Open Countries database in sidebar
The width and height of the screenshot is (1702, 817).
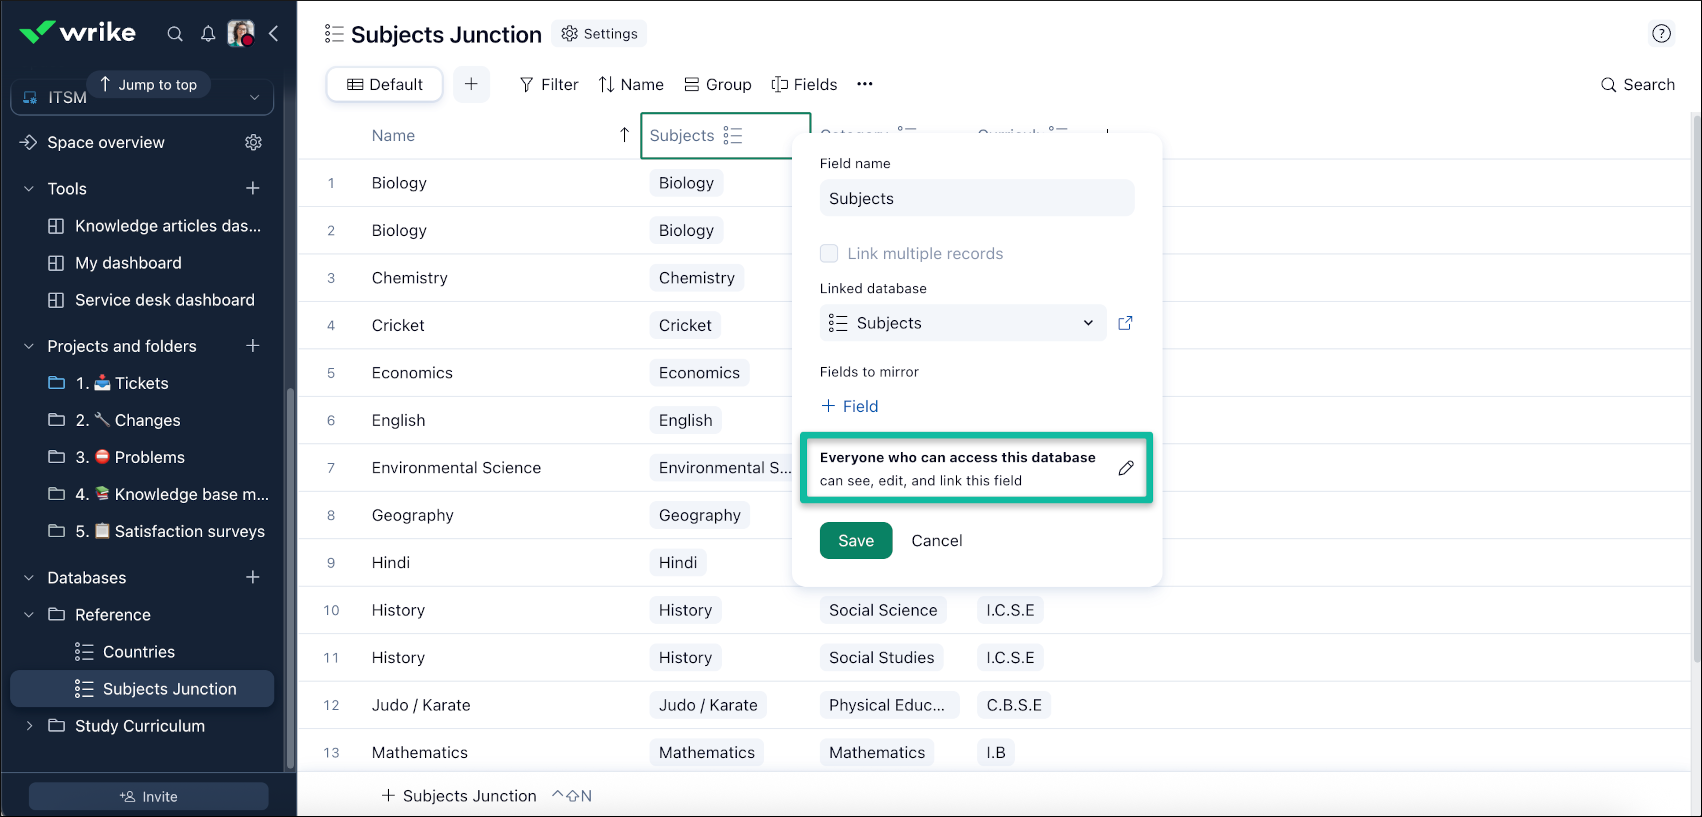pos(138,652)
